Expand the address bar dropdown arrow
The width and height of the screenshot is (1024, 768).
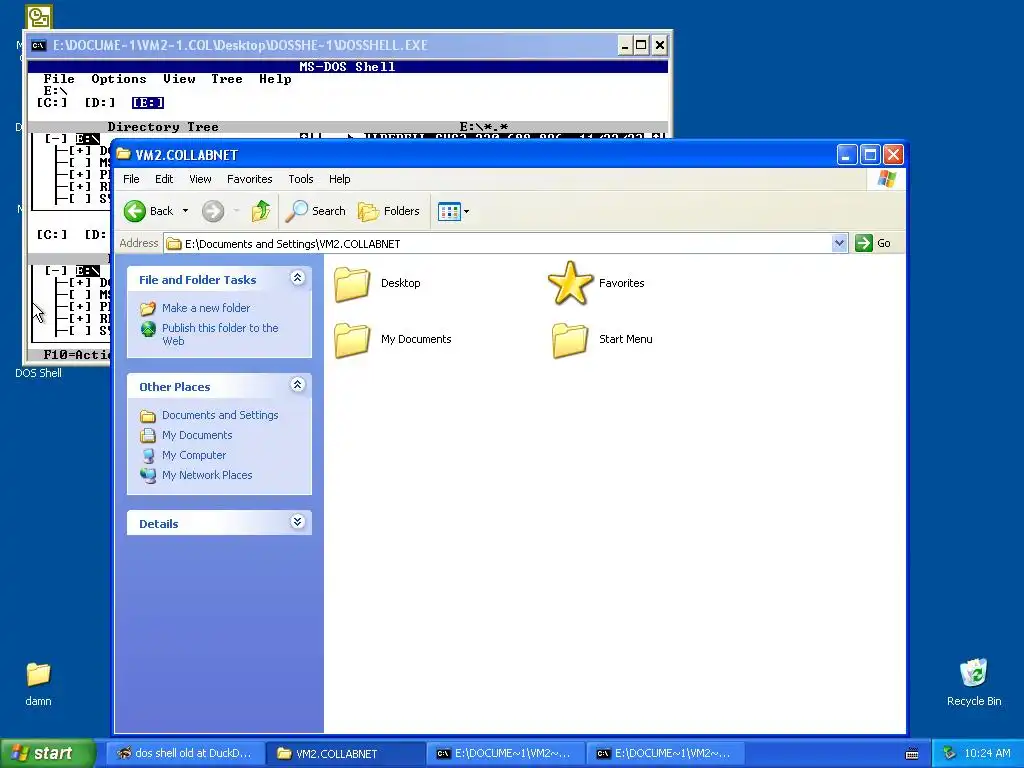pyautogui.click(x=840, y=244)
